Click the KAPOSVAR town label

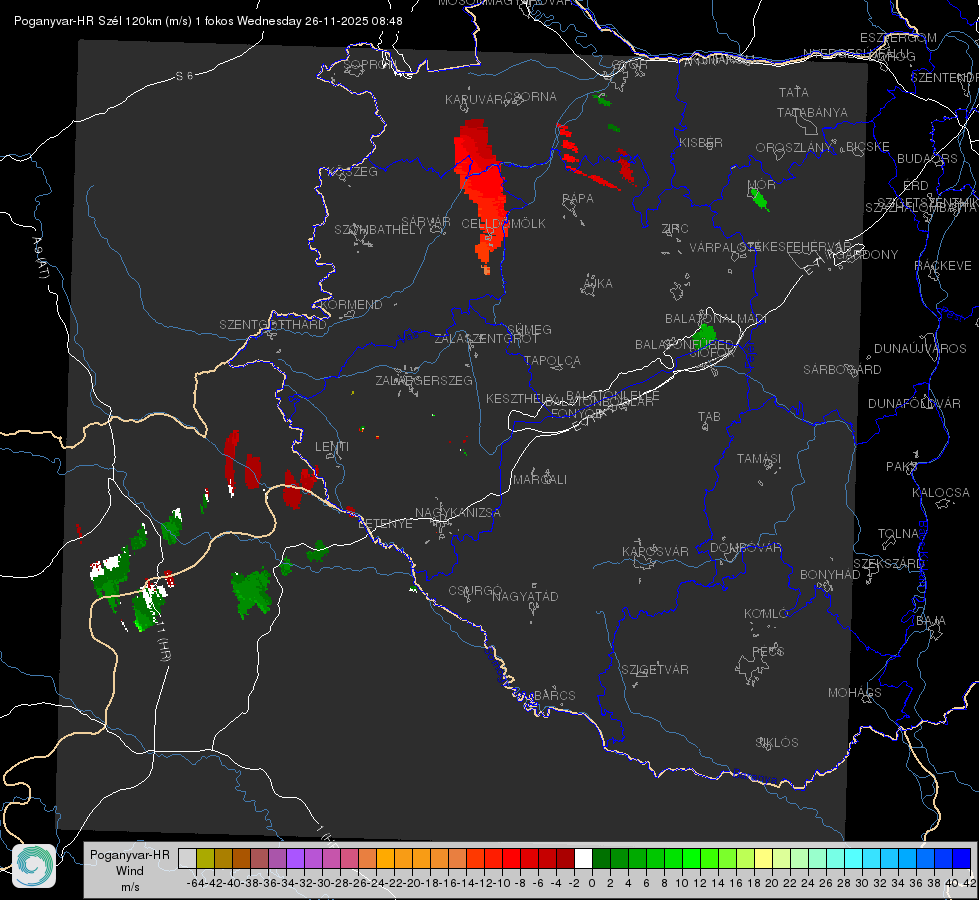(x=655, y=551)
